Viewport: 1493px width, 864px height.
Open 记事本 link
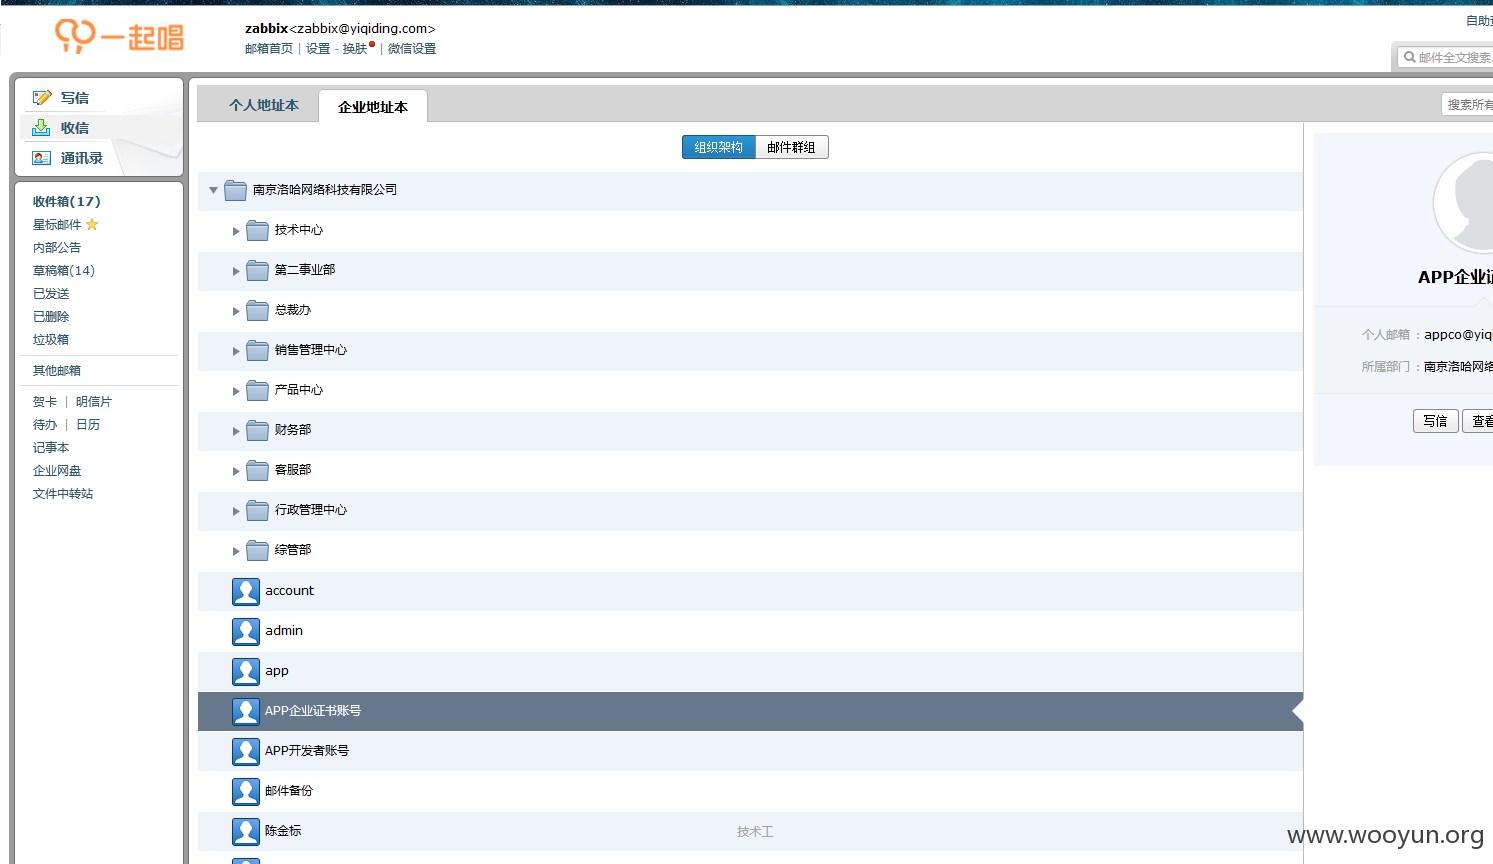(51, 447)
